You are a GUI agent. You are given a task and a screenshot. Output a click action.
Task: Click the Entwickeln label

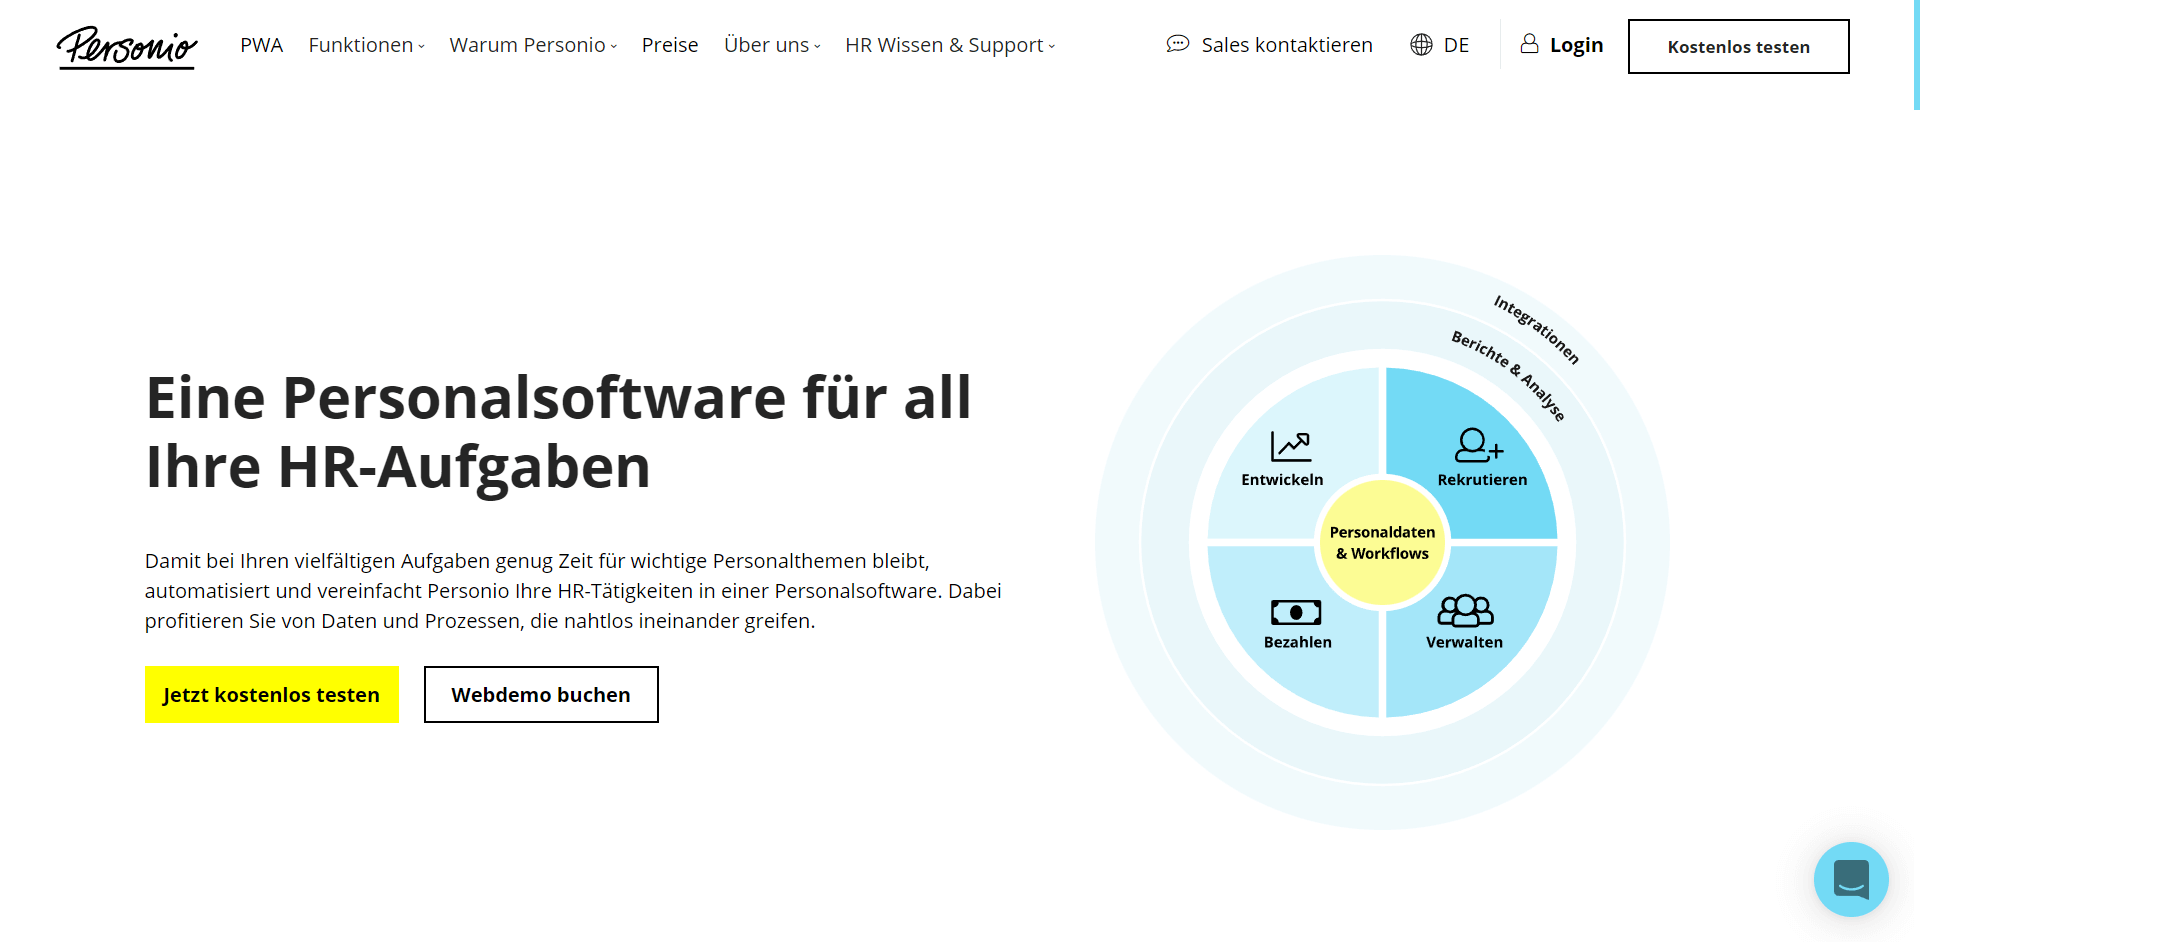1282,480
